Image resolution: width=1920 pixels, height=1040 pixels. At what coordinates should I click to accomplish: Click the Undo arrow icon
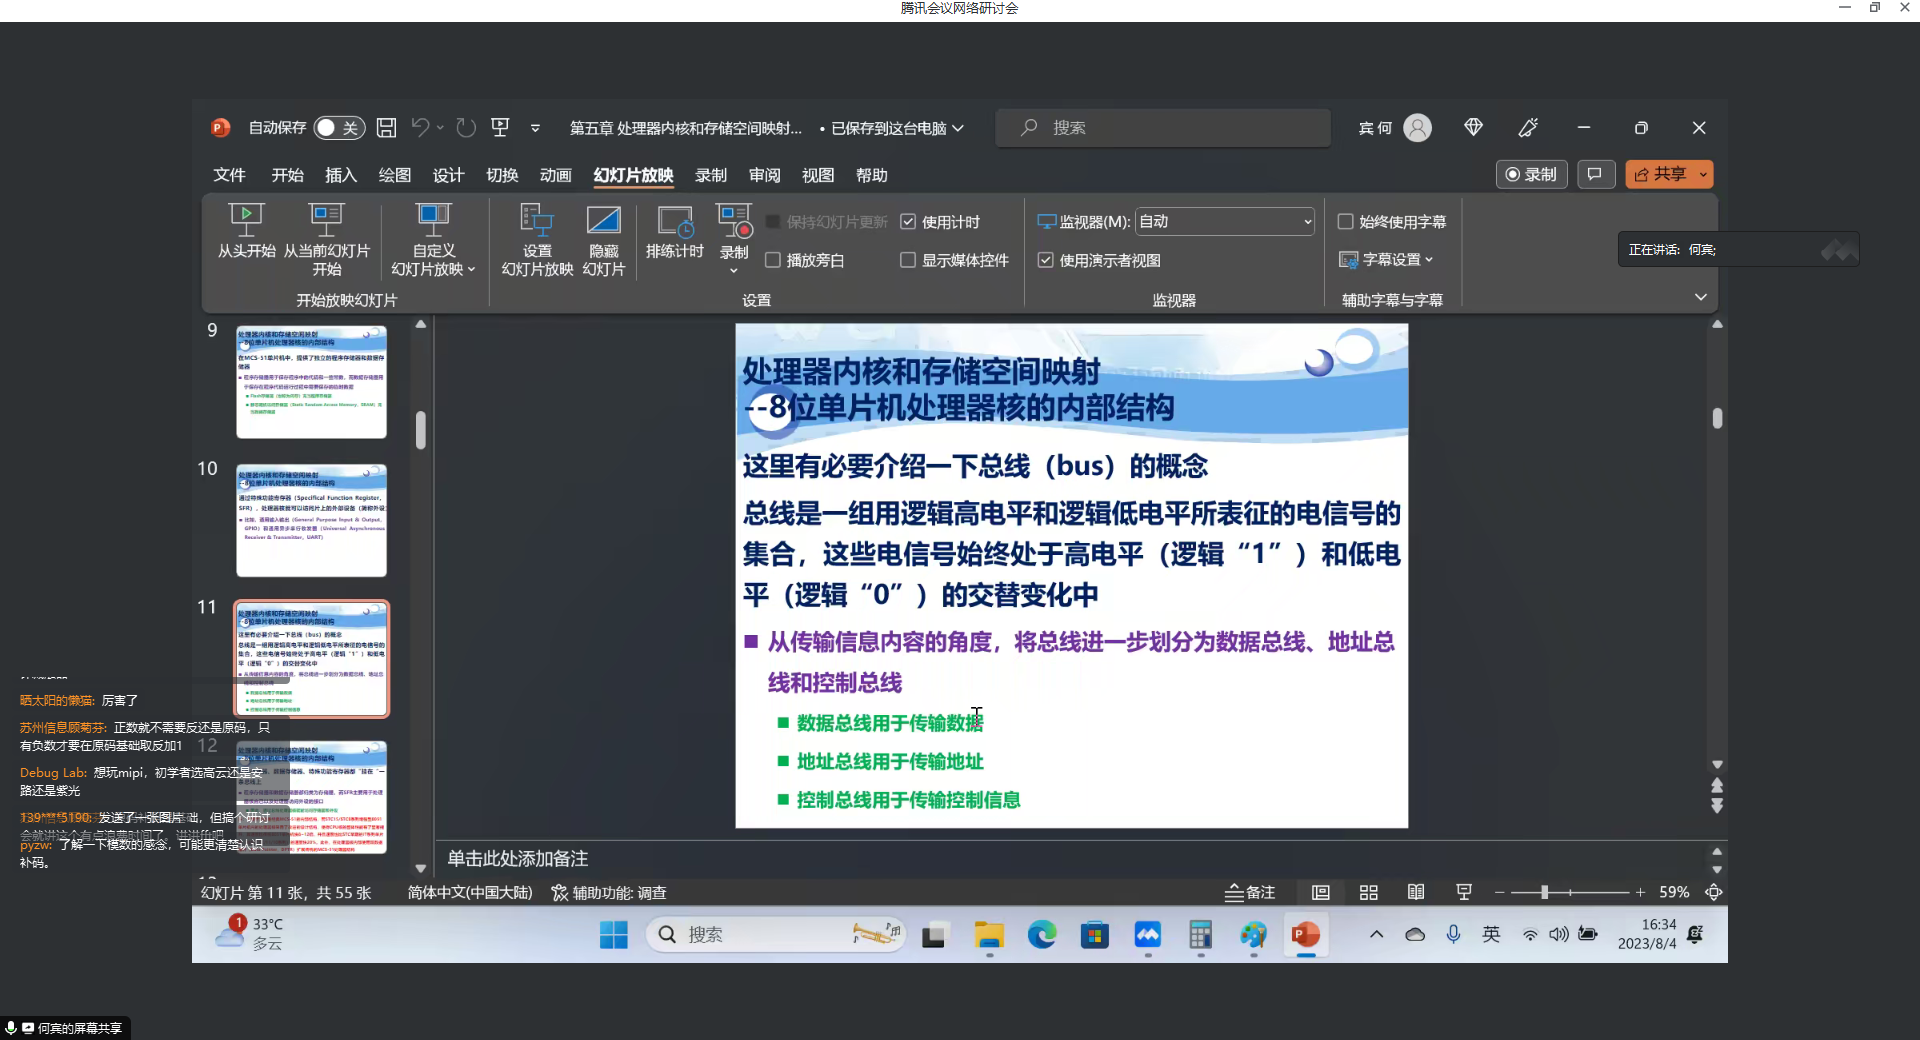420,128
